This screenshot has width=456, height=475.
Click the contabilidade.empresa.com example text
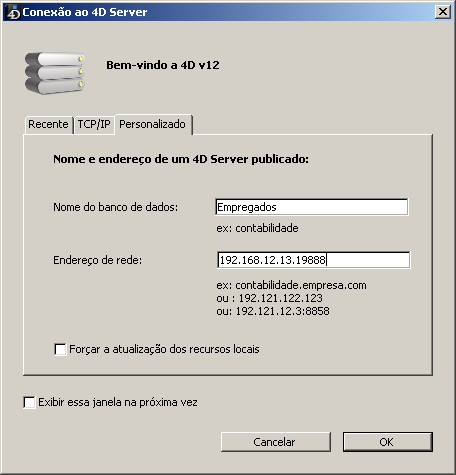coord(301,285)
